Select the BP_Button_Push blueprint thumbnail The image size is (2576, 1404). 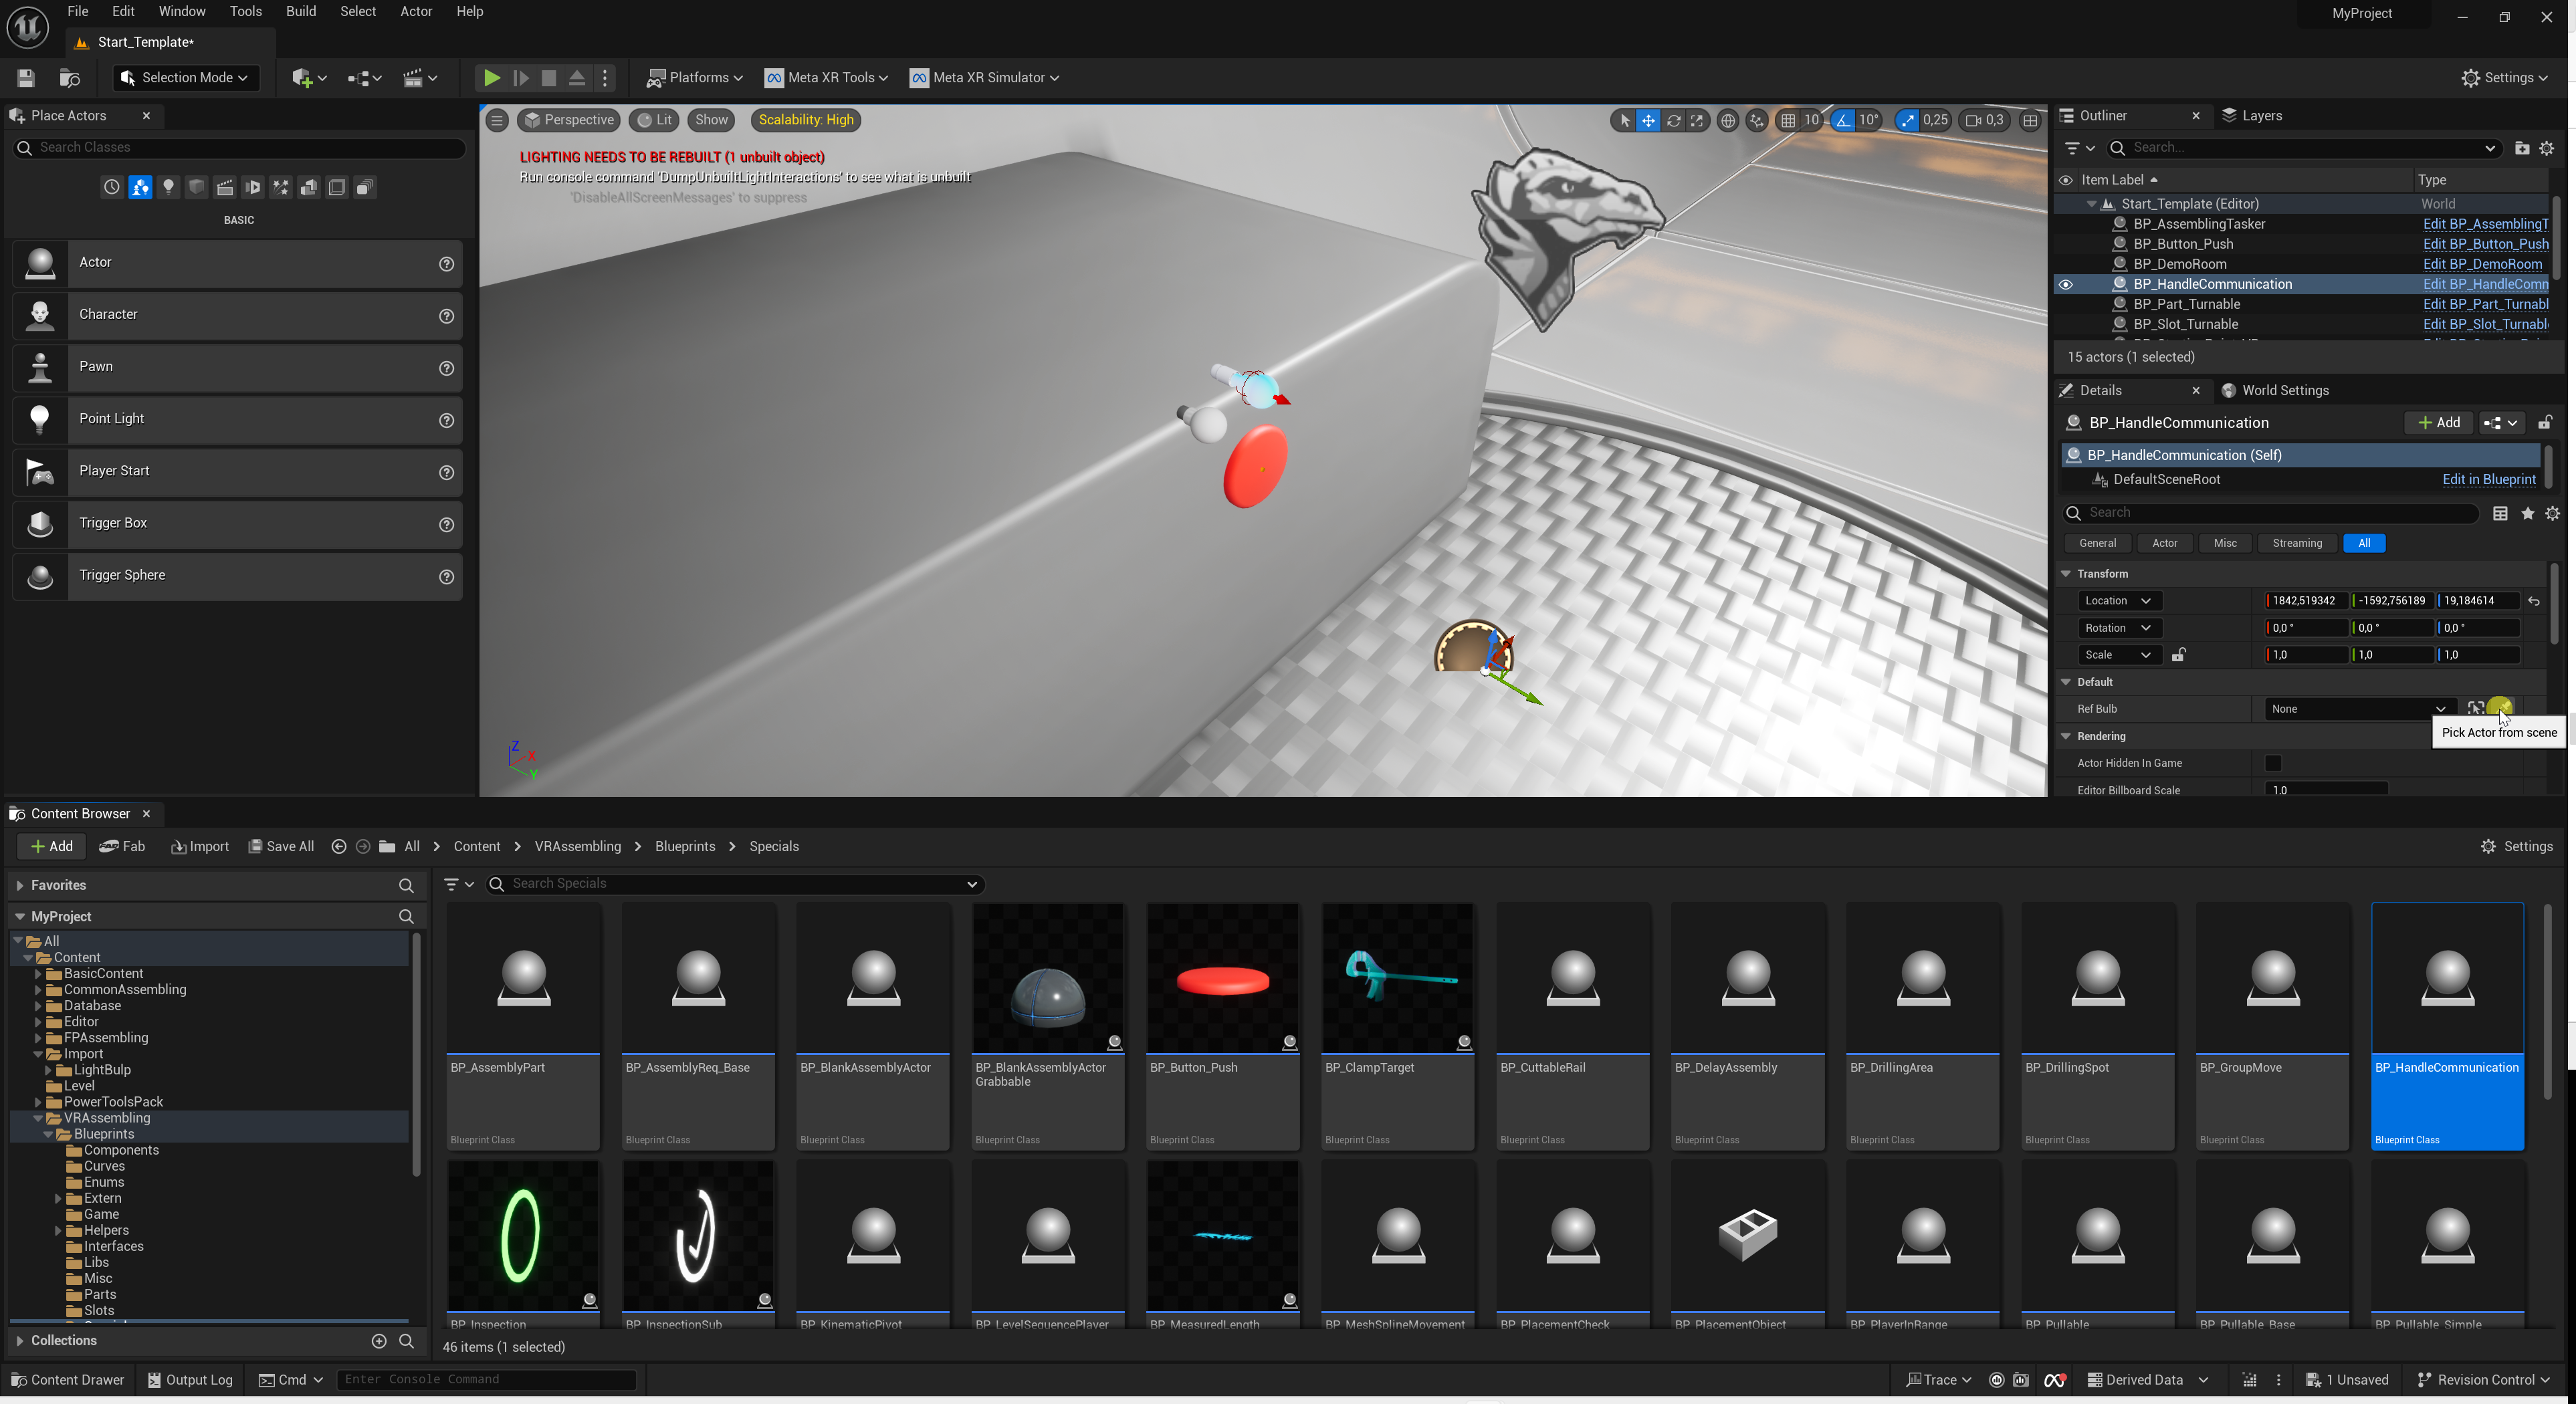(1222, 980)
